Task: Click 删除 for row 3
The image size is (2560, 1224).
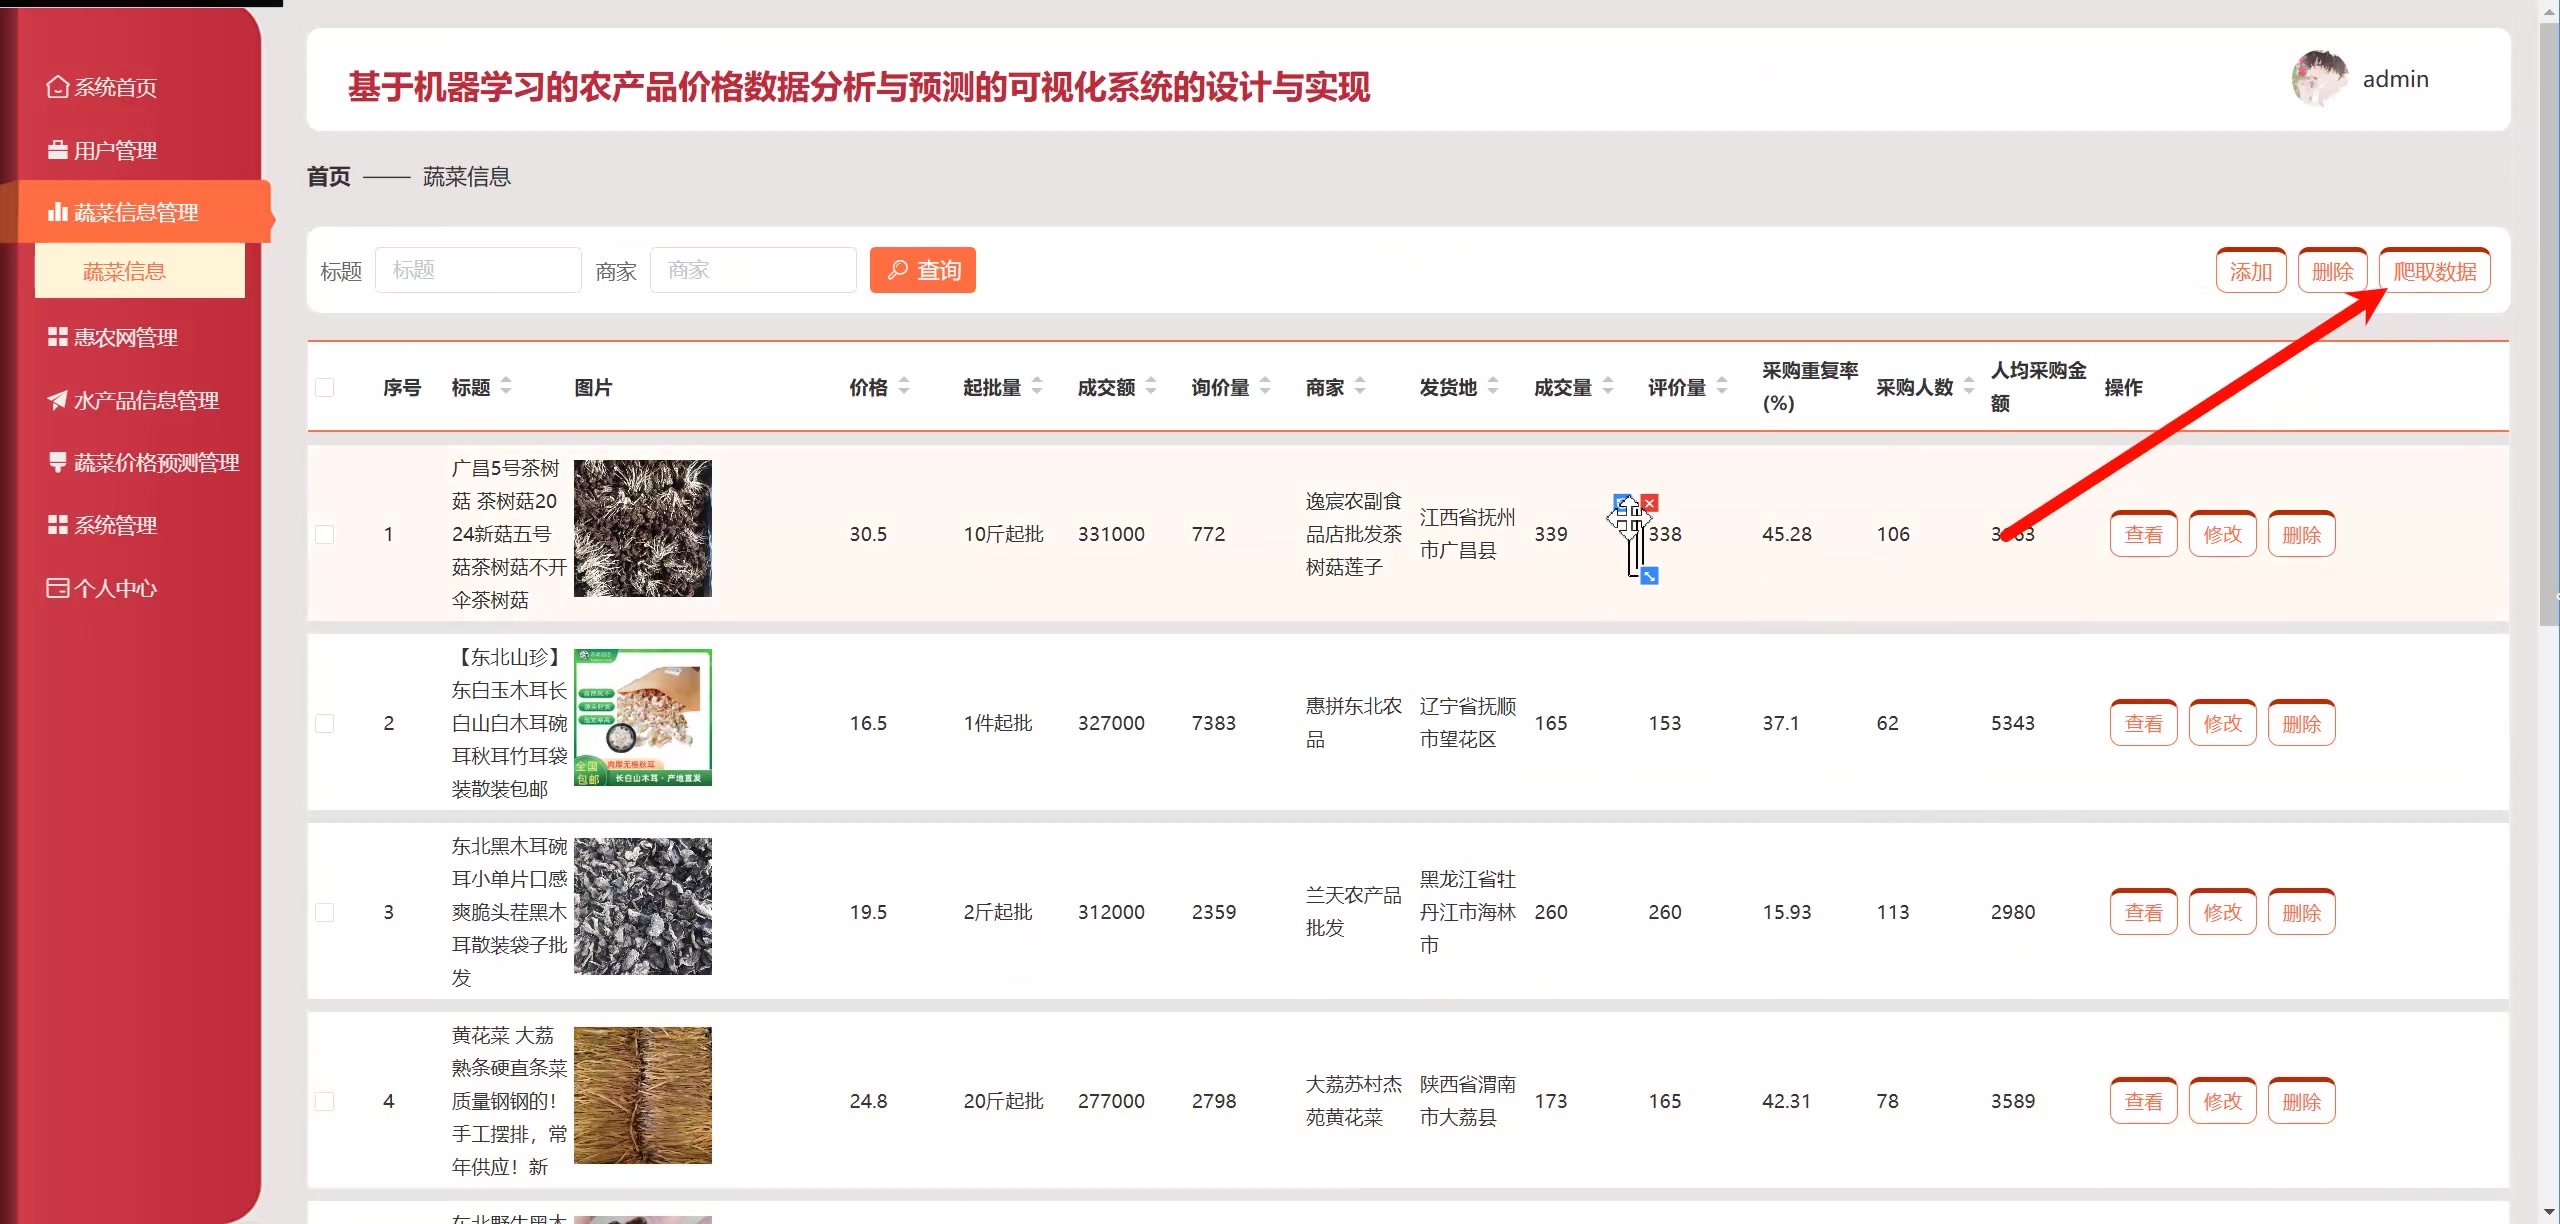Action: coord(2302,913)
